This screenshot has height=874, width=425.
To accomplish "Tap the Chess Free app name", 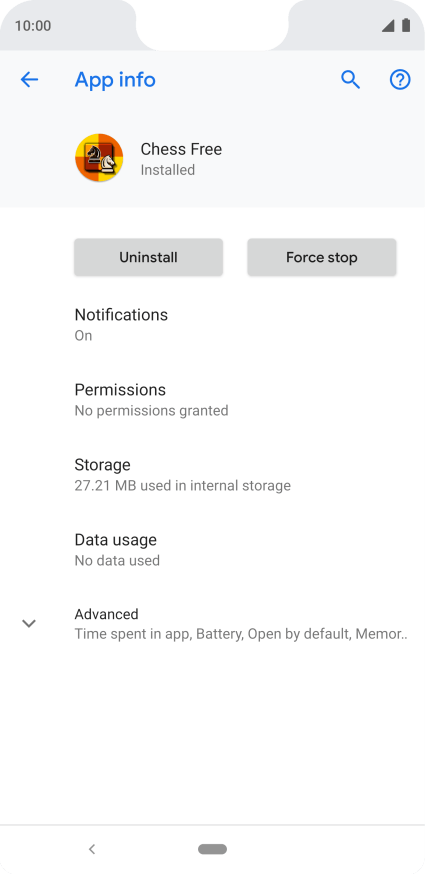I will 181,149.
